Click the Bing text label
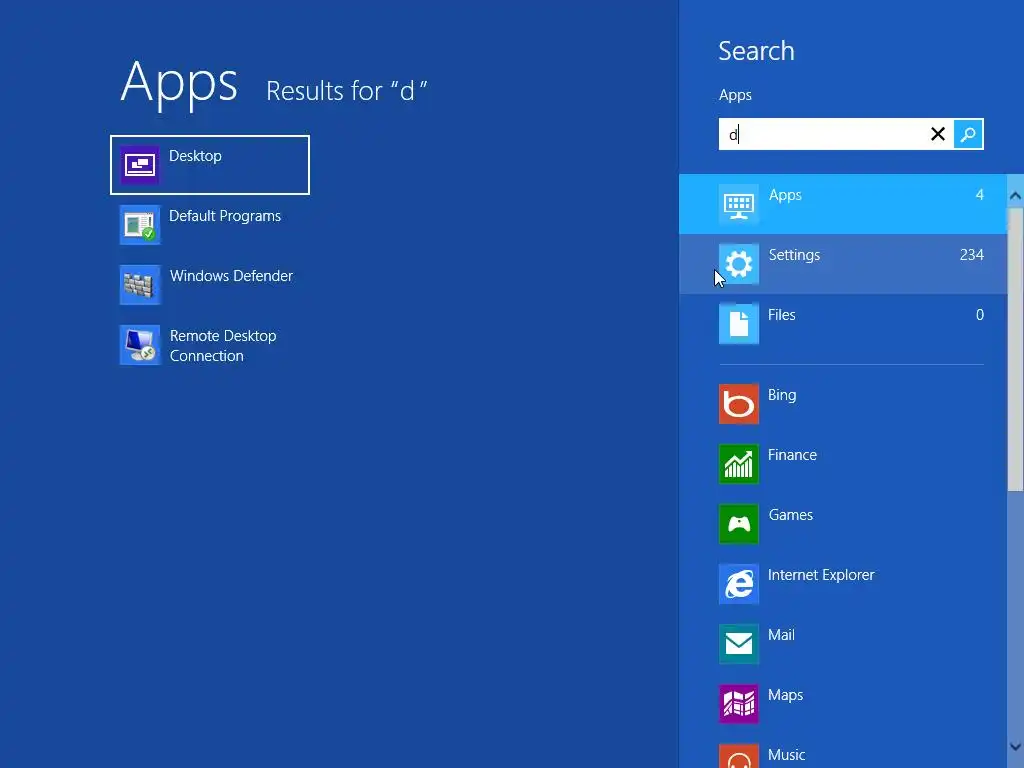 [782, 395]
